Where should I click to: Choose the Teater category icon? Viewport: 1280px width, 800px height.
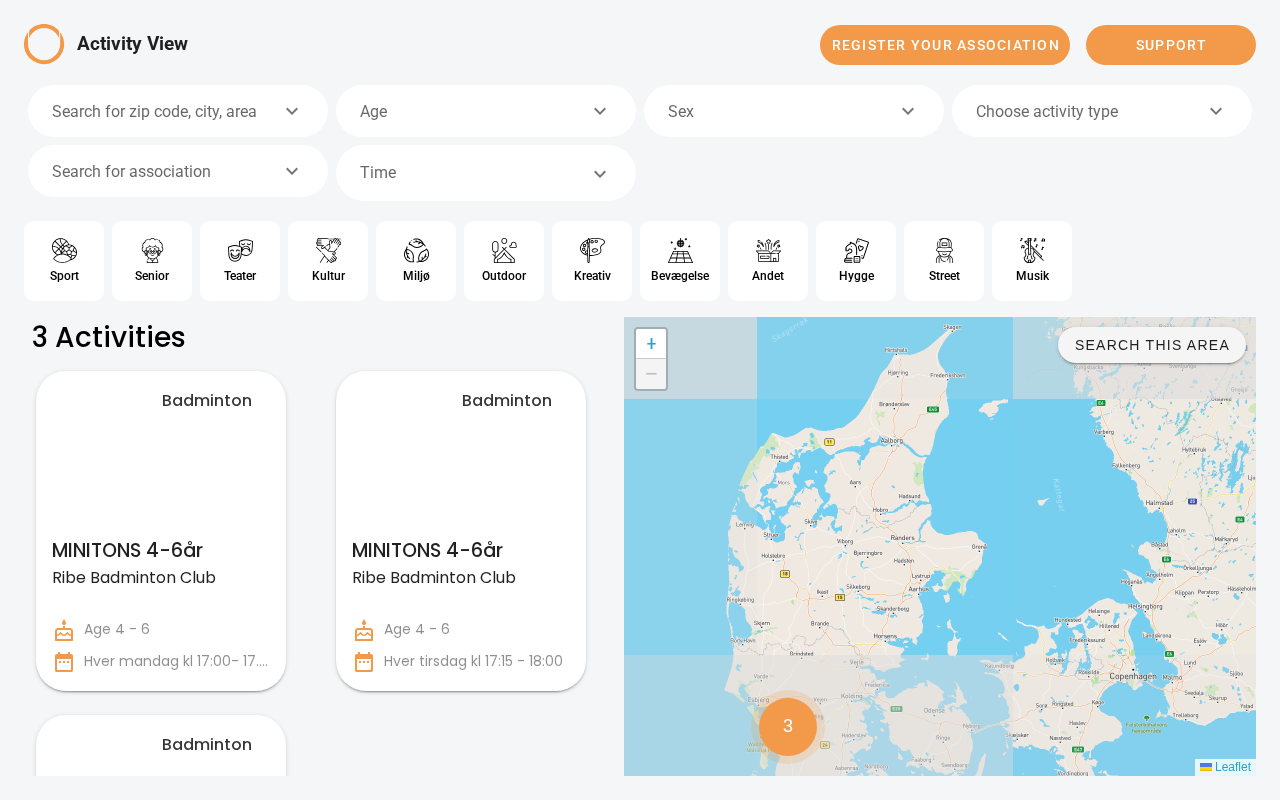pyautogui.click(x=240, y=251)
